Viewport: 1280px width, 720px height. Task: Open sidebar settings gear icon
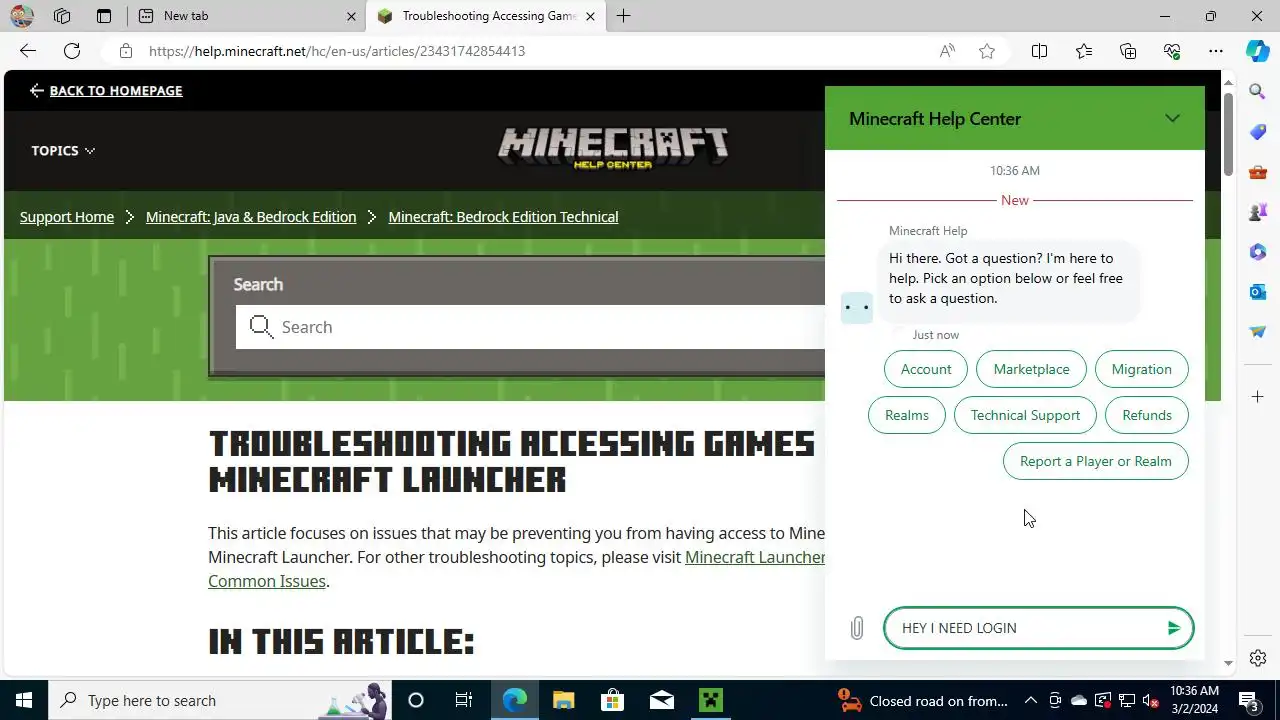(x=1258, y=658)
